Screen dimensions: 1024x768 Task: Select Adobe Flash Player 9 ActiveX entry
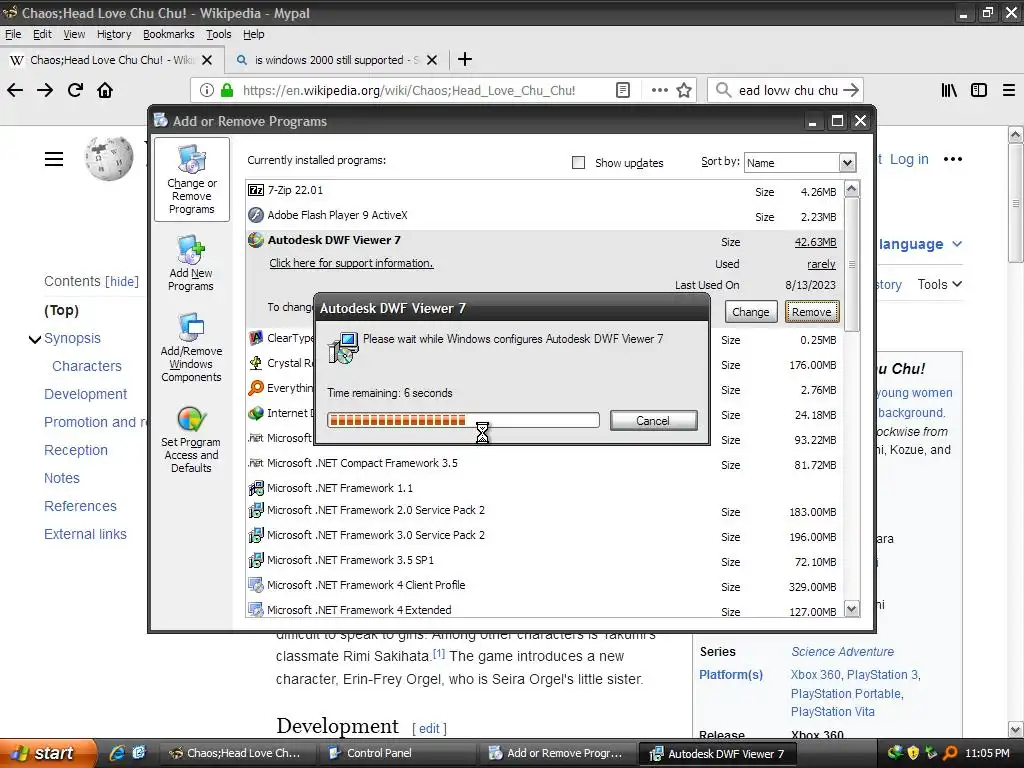click(545, 216)
